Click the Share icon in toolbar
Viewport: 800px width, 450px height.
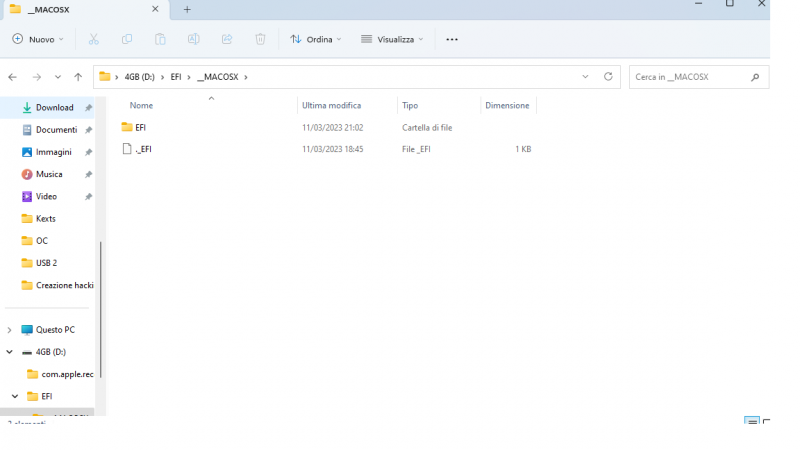tap(227, 39)
